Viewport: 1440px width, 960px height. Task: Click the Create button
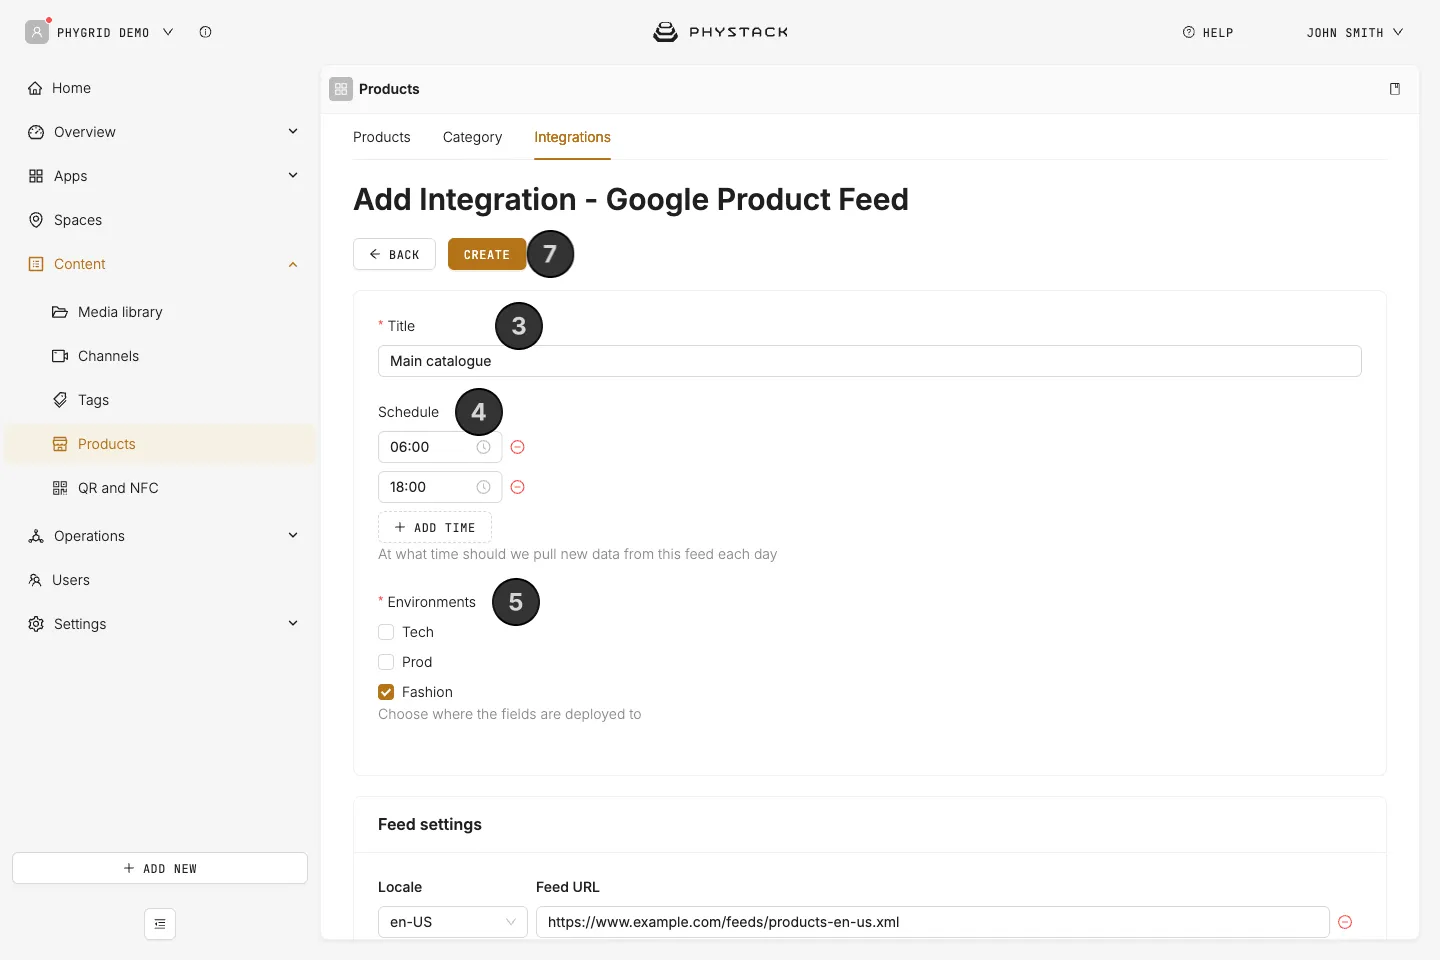point(487,254)
